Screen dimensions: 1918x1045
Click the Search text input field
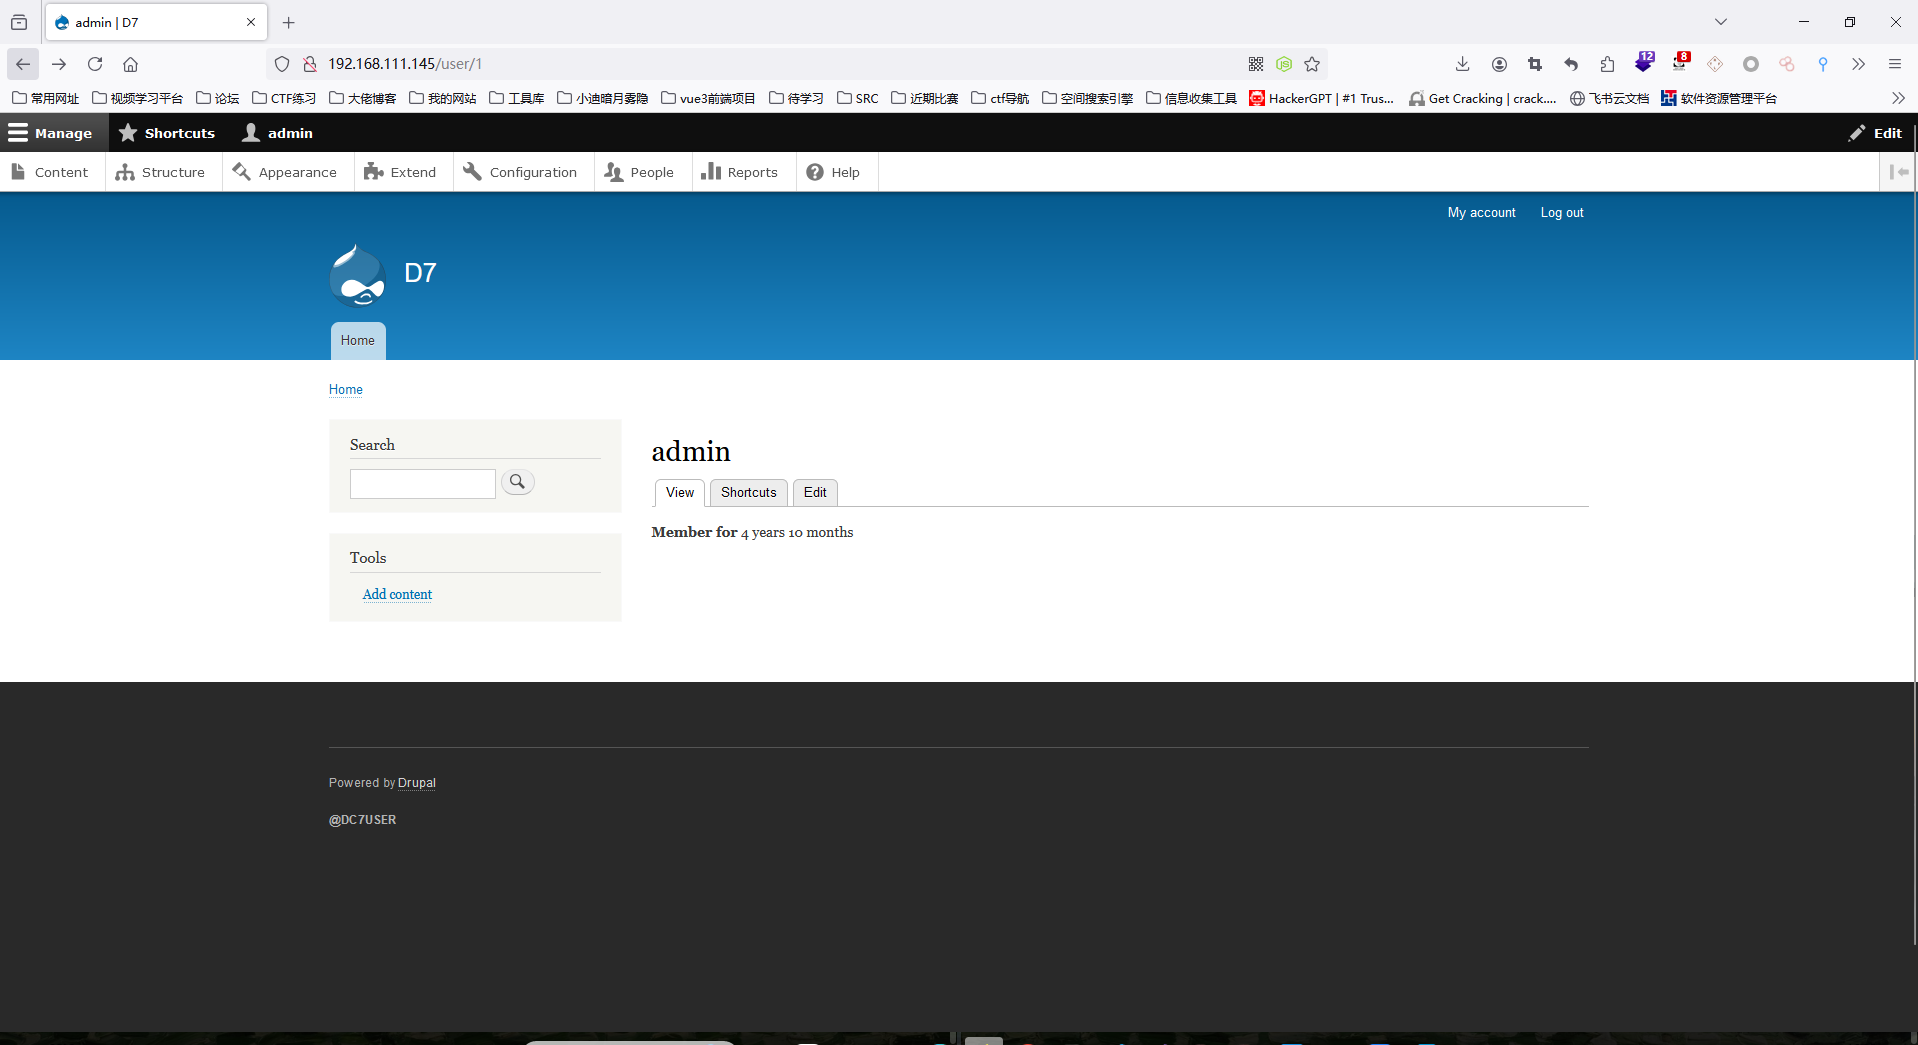coord(422,484)
